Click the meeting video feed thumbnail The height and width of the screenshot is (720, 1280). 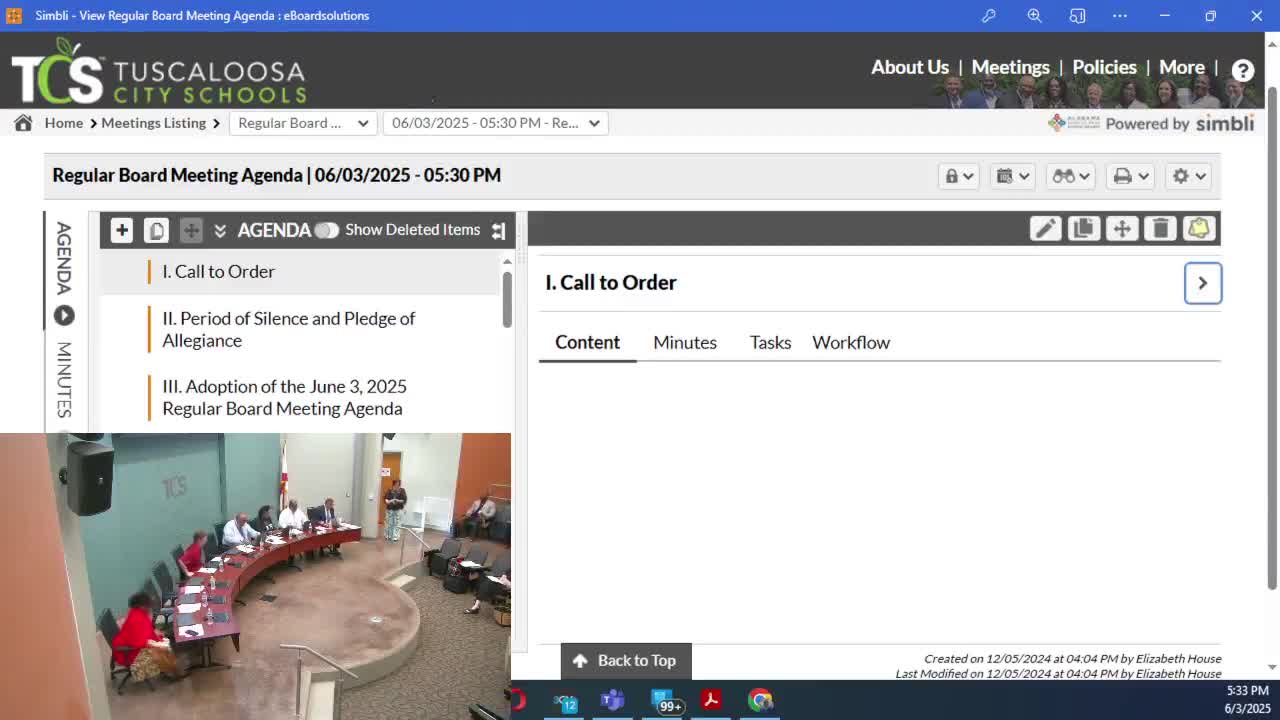[255, 576]
